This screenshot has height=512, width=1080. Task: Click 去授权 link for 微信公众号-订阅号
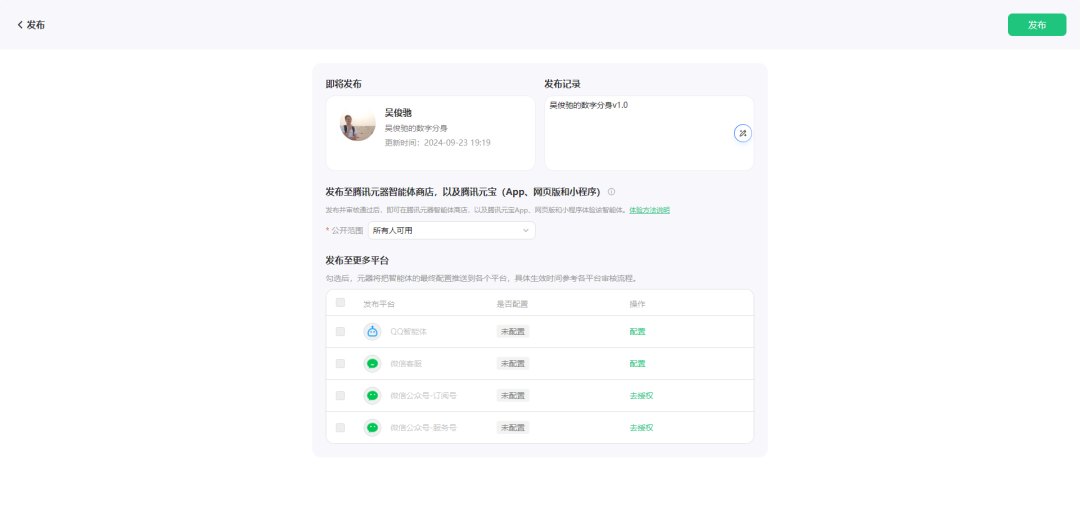point(641,396)
